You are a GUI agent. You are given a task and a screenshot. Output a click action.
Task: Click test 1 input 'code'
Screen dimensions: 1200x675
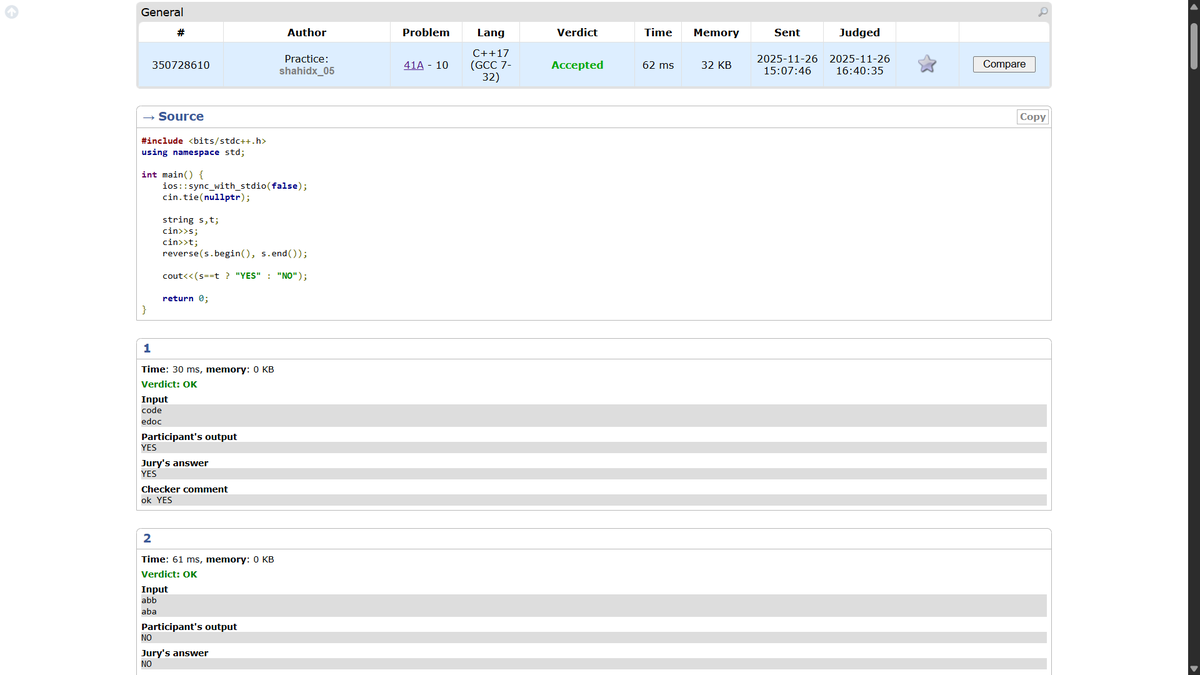152,410
